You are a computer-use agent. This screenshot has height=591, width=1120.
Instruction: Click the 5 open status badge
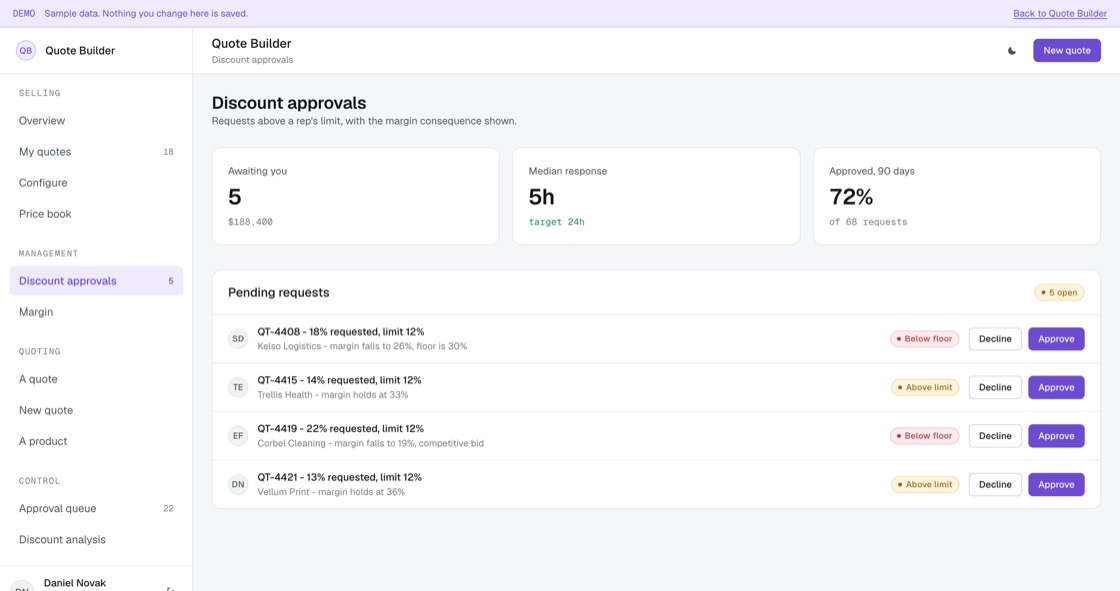[1059, 292]
